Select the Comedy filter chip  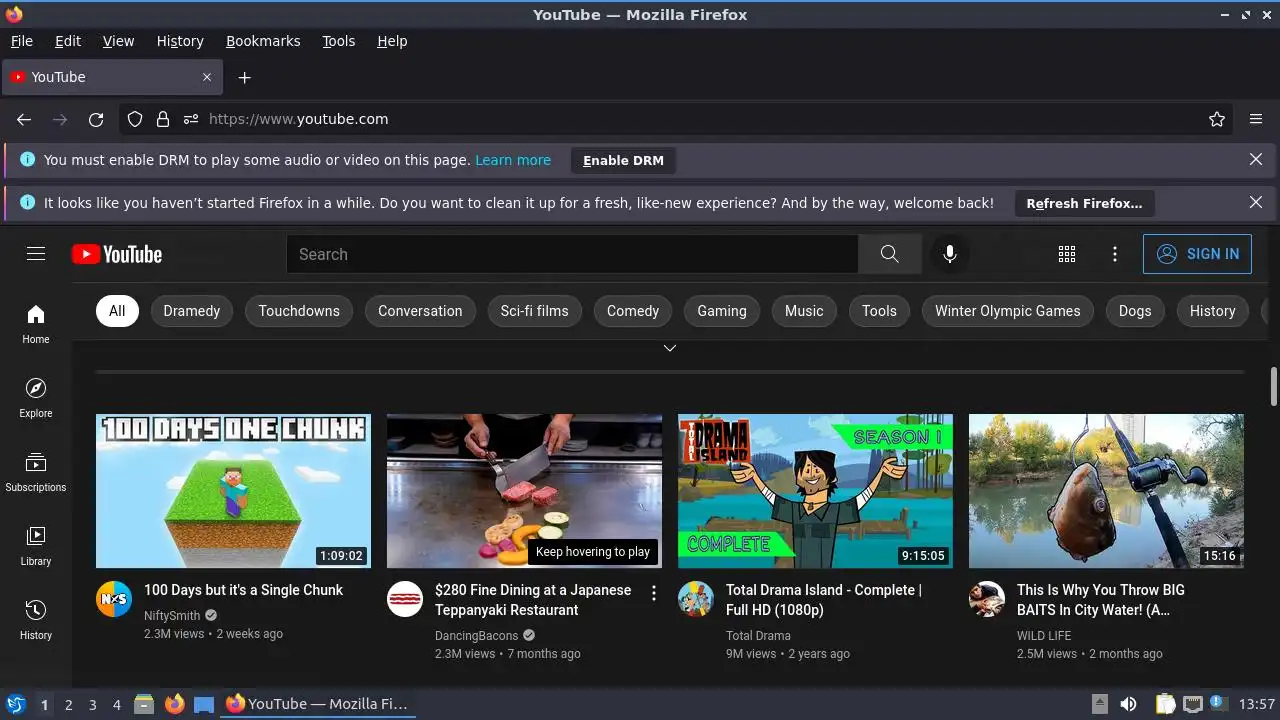[x=633, y=311]
